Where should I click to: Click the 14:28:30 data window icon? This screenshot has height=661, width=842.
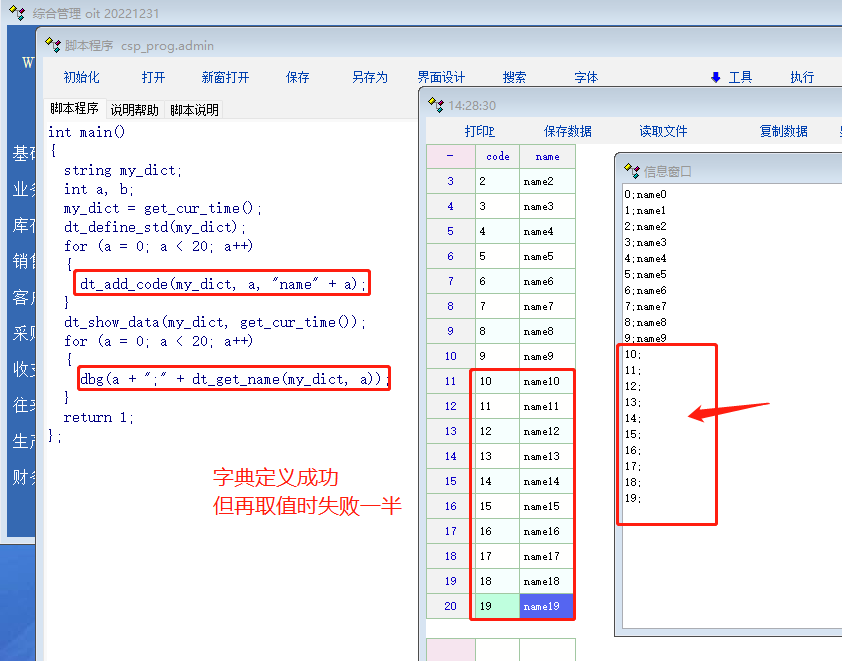[x=436, y=104]
